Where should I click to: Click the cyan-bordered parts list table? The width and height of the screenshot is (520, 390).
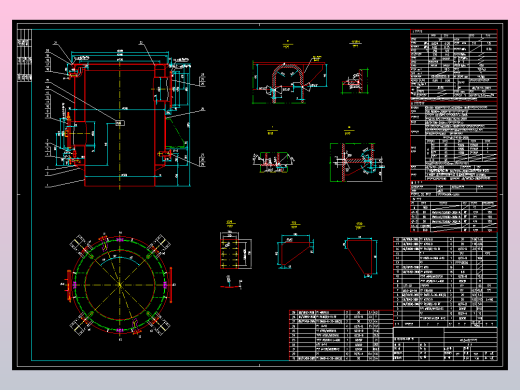coord(445,282)
